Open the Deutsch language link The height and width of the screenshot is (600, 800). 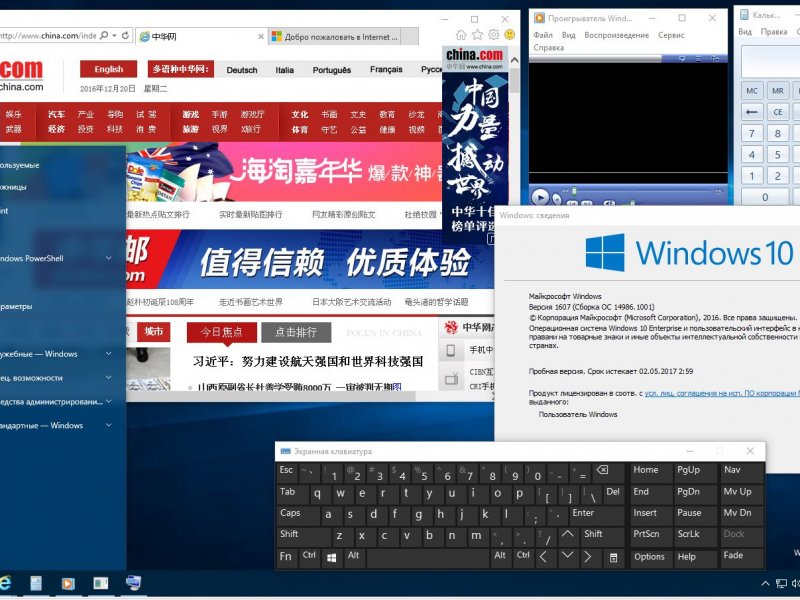242,70
